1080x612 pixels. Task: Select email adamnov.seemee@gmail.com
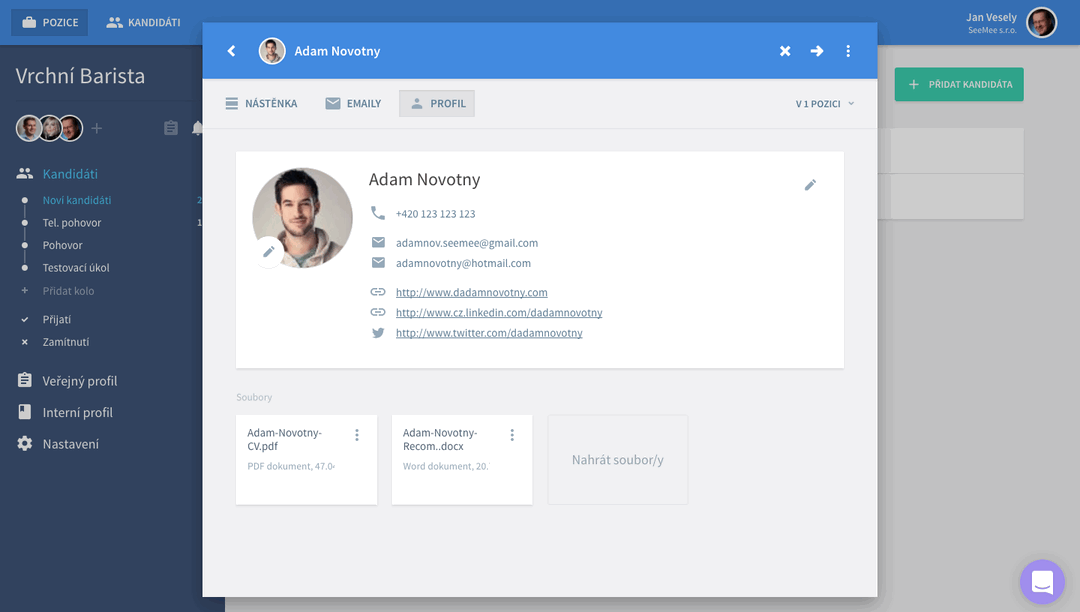tap(467, 242)
